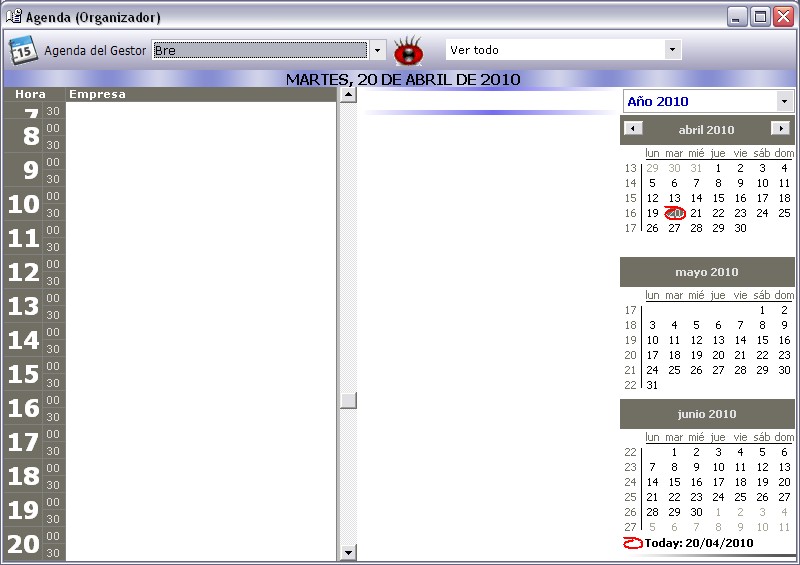Expand the Ver todo dropdown
800x565 pixels.
[672, 50]
